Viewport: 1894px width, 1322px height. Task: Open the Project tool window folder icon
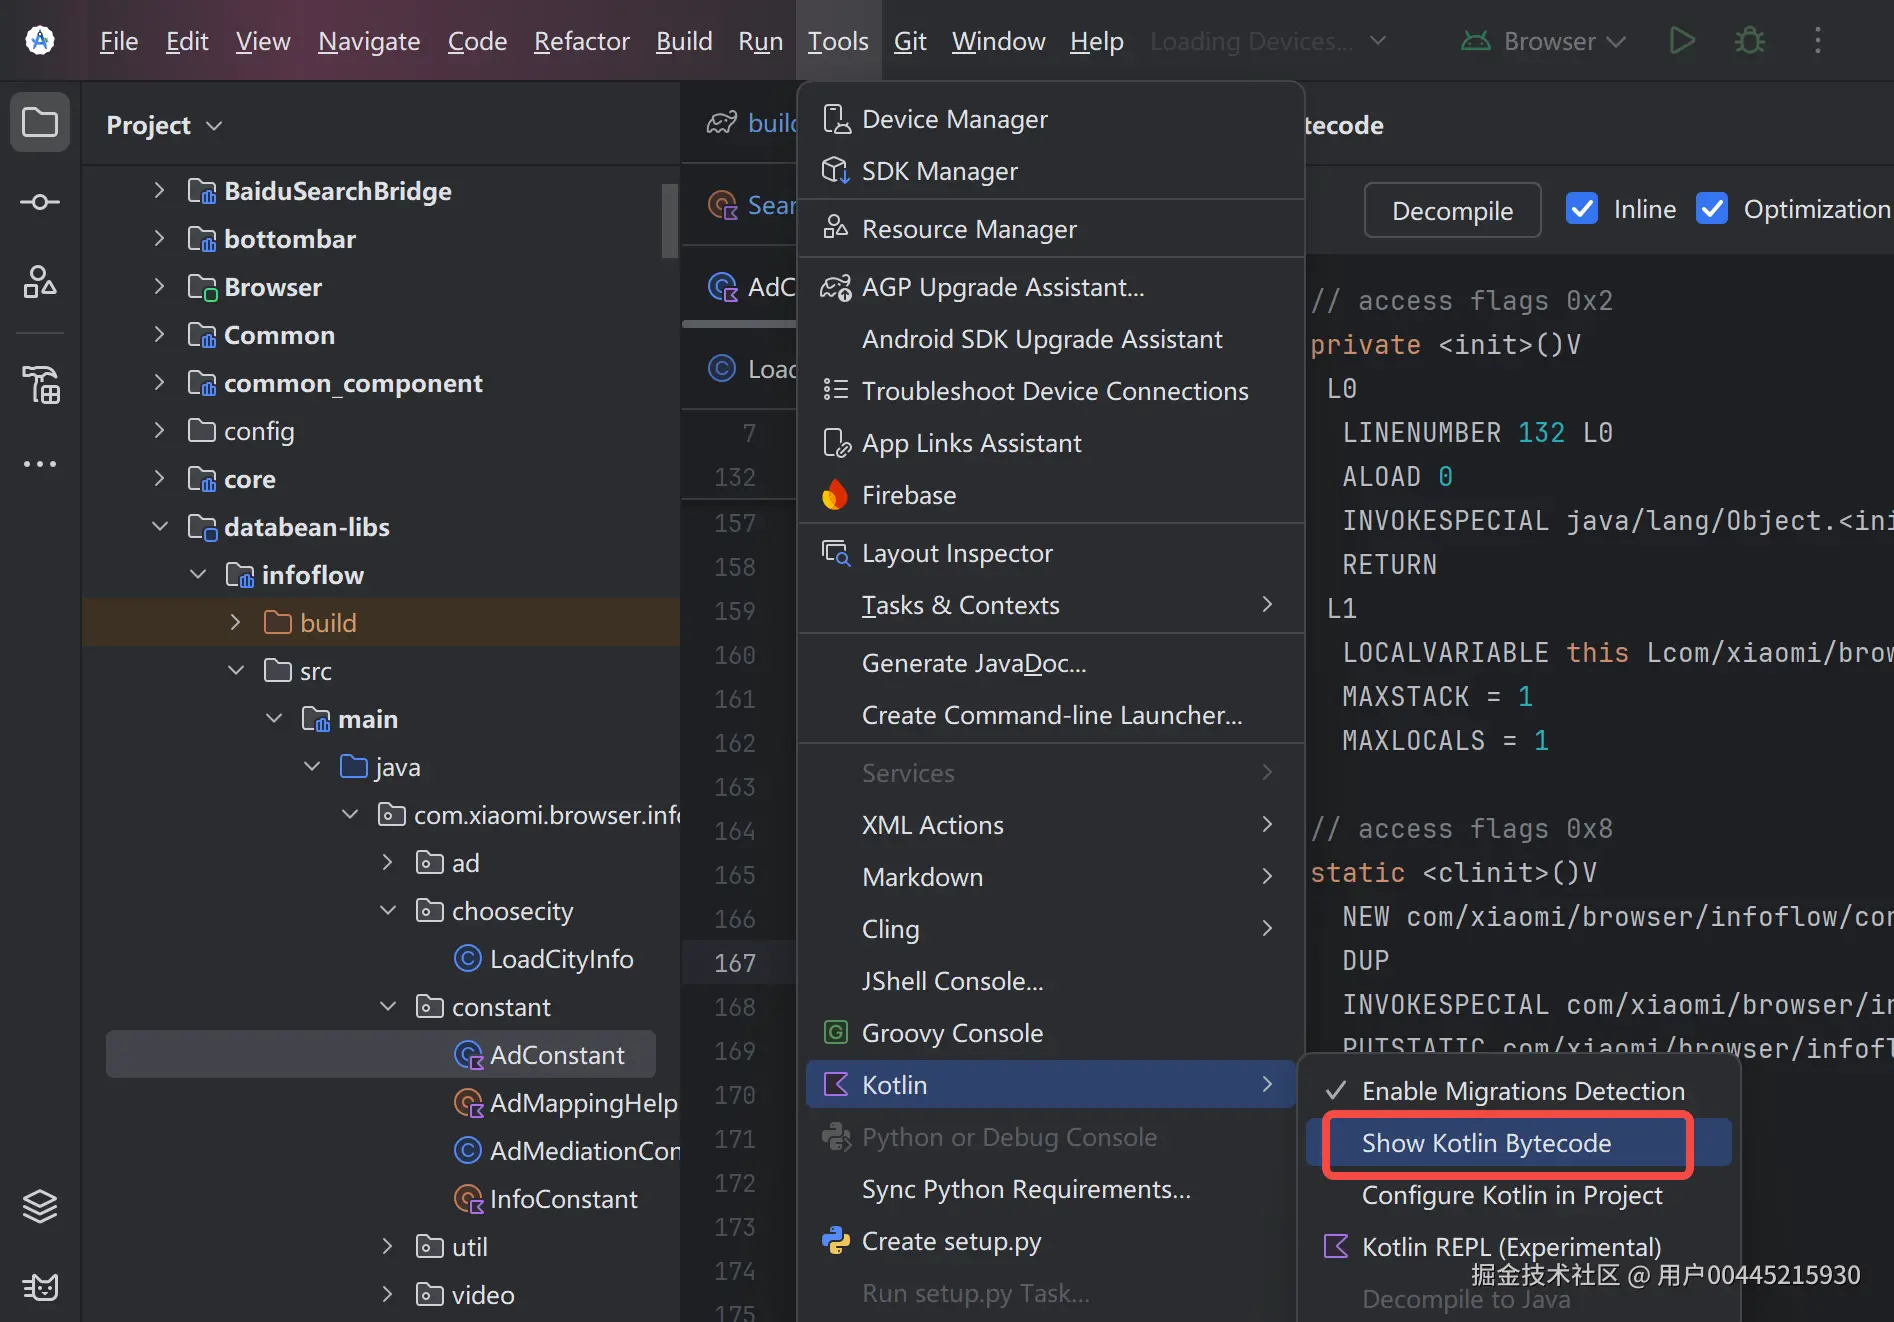coord(40,122)
